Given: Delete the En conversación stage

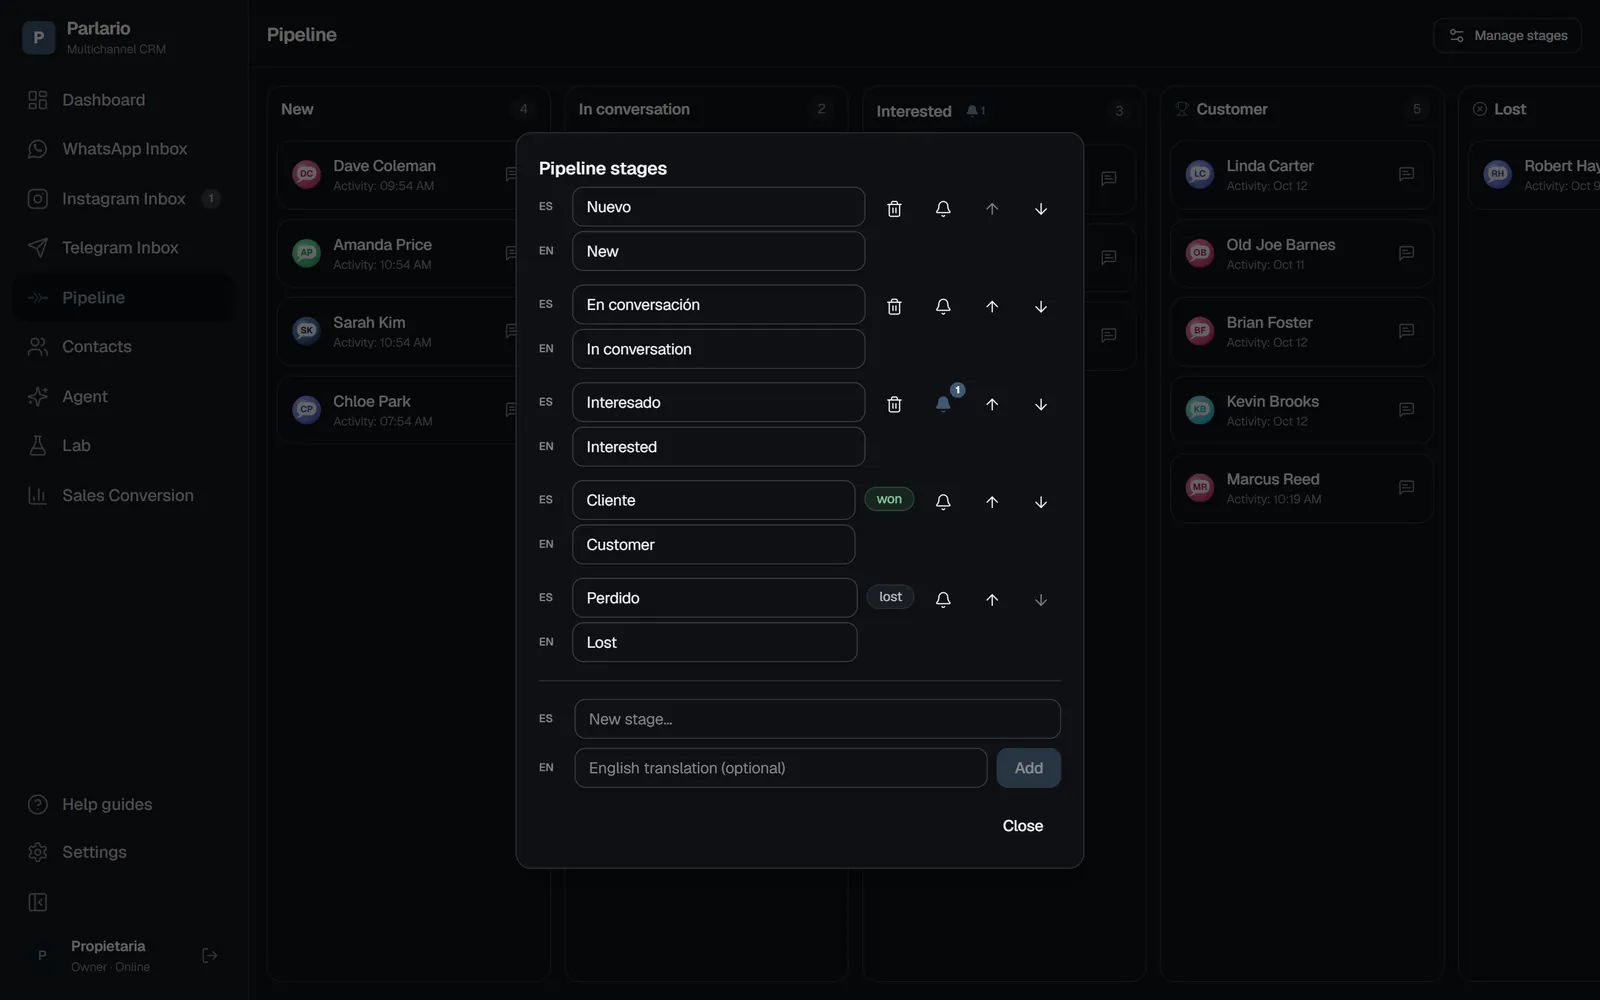Looking at the screenshot, I should point(894,306).
